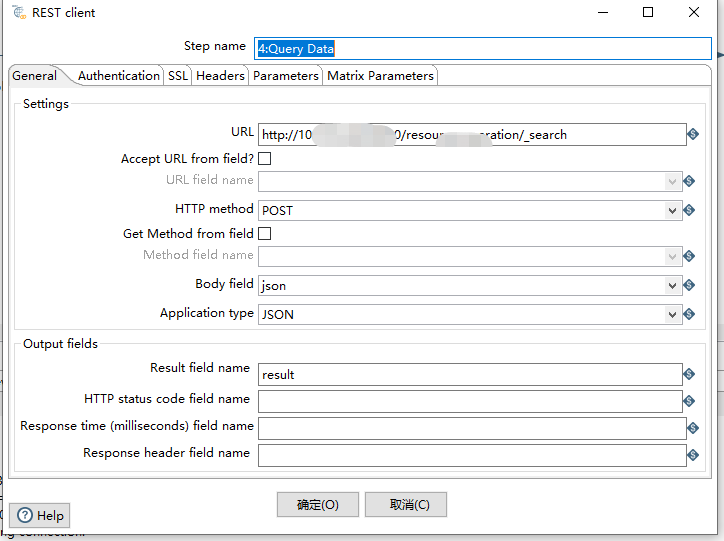Viewport: 724px width, 541px height.
Task: Click variable icon beside HTTP status code field
Action: click(x=689, y=401)
